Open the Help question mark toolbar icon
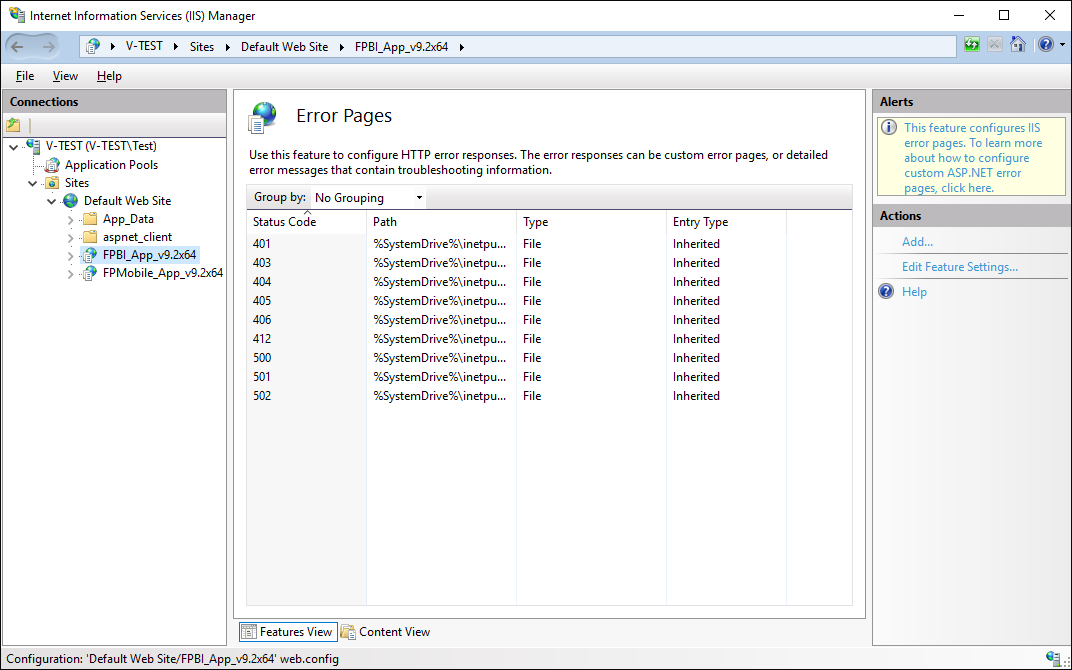Screen dimensions: 1072x670 coord(1043,45)
